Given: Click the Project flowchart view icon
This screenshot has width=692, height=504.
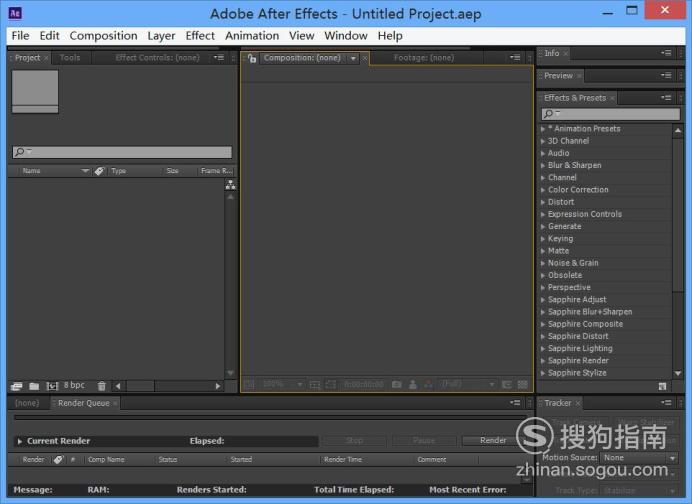Looking at the screenshot, I should pyautogui.click(x=230, y=185).
